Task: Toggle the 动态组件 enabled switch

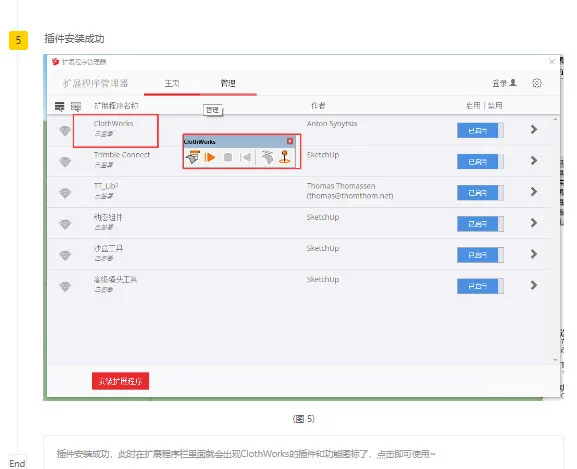Action: (480, 224)
